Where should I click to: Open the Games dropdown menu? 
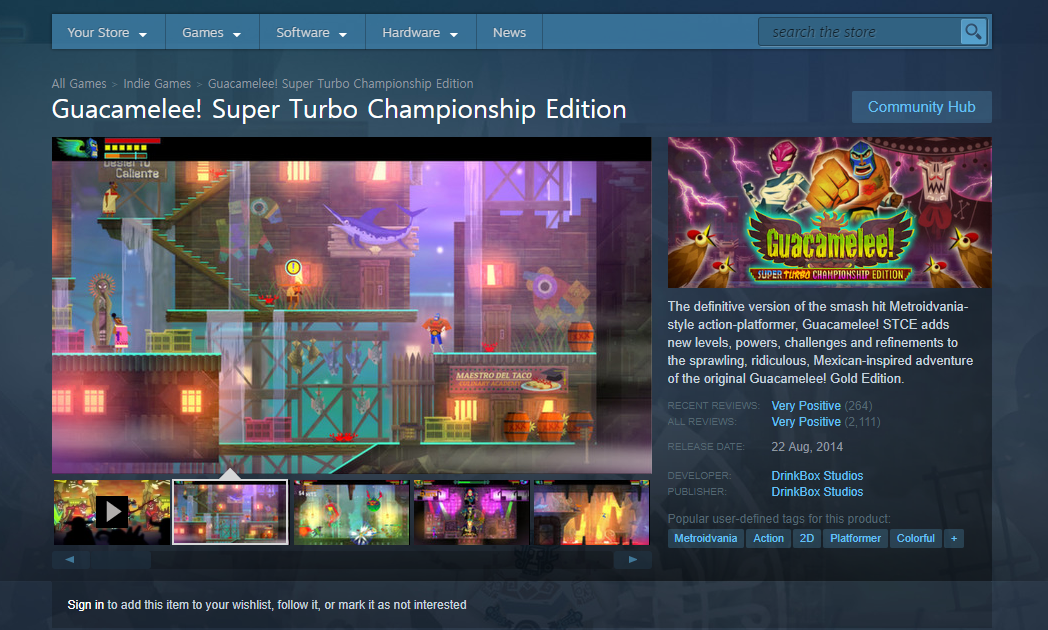[x=211, y=32]
